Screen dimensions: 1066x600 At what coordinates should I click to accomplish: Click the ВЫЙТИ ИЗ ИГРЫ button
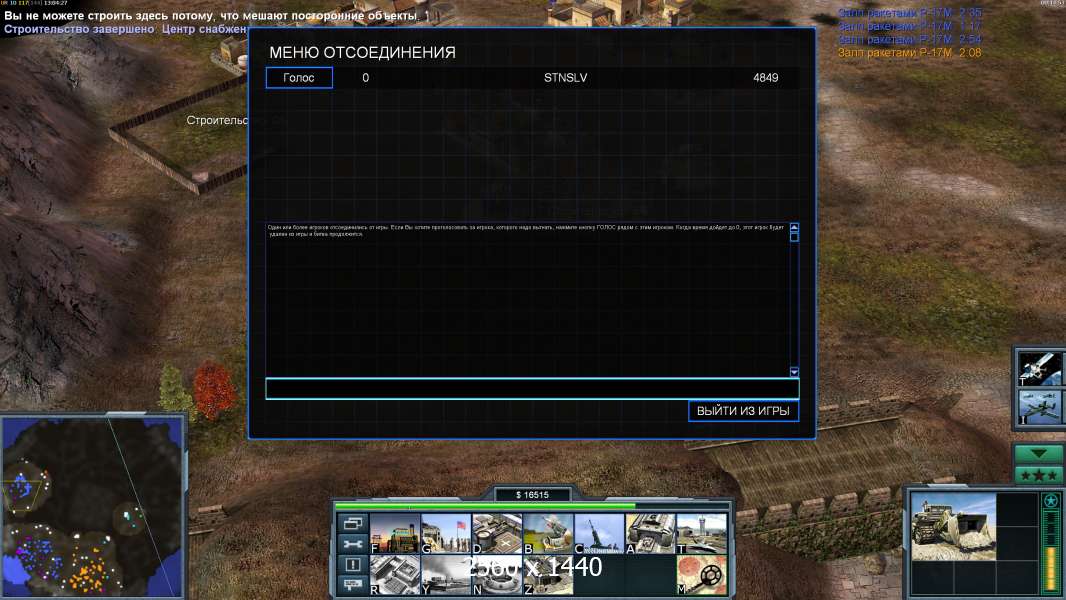(x=743, y=410)
